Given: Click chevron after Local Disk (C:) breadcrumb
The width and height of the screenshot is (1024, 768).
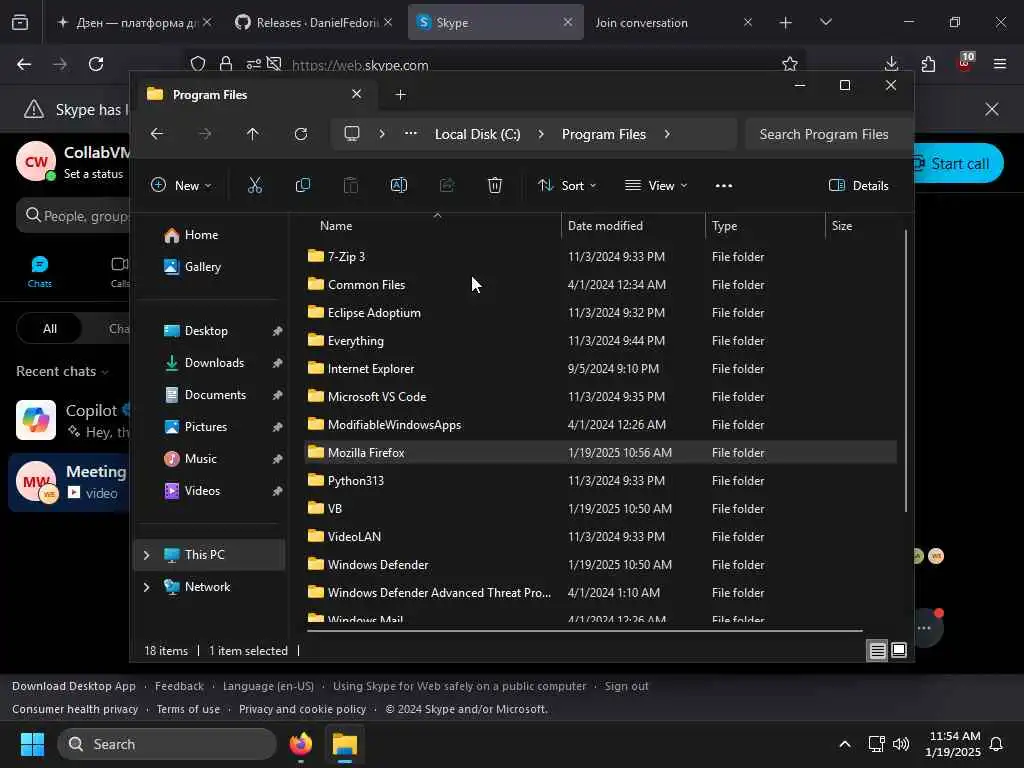Looking at the screenshot, I should pyautogui.click(x=541, y=134).
